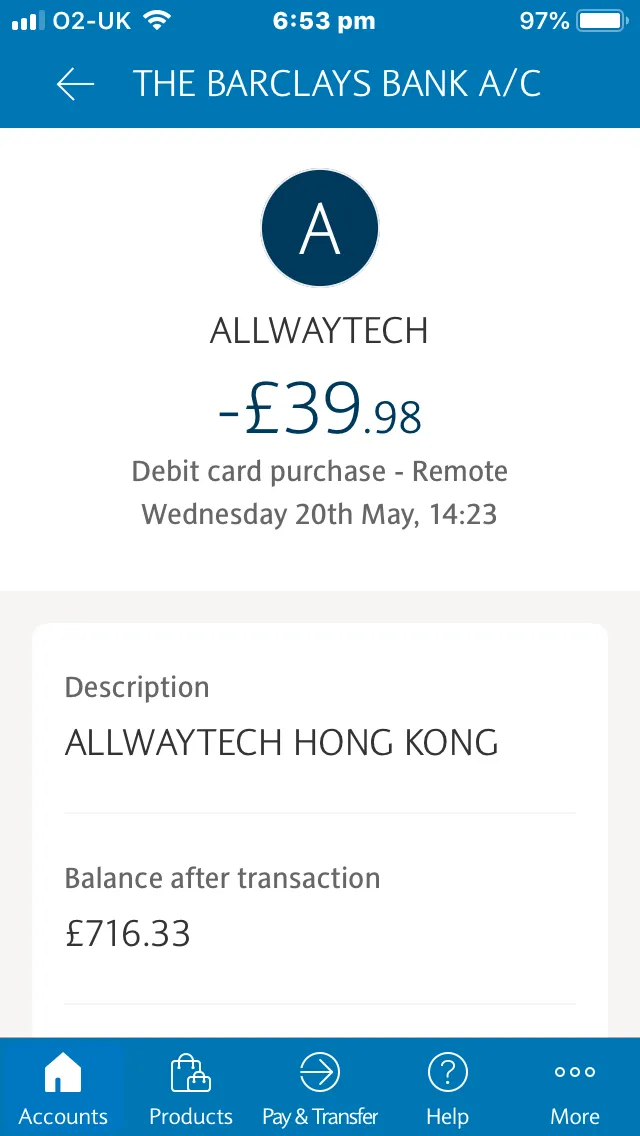Open the Accounts home icon
This screenshot has height=1136, width=640.
tap(63, 1072)
